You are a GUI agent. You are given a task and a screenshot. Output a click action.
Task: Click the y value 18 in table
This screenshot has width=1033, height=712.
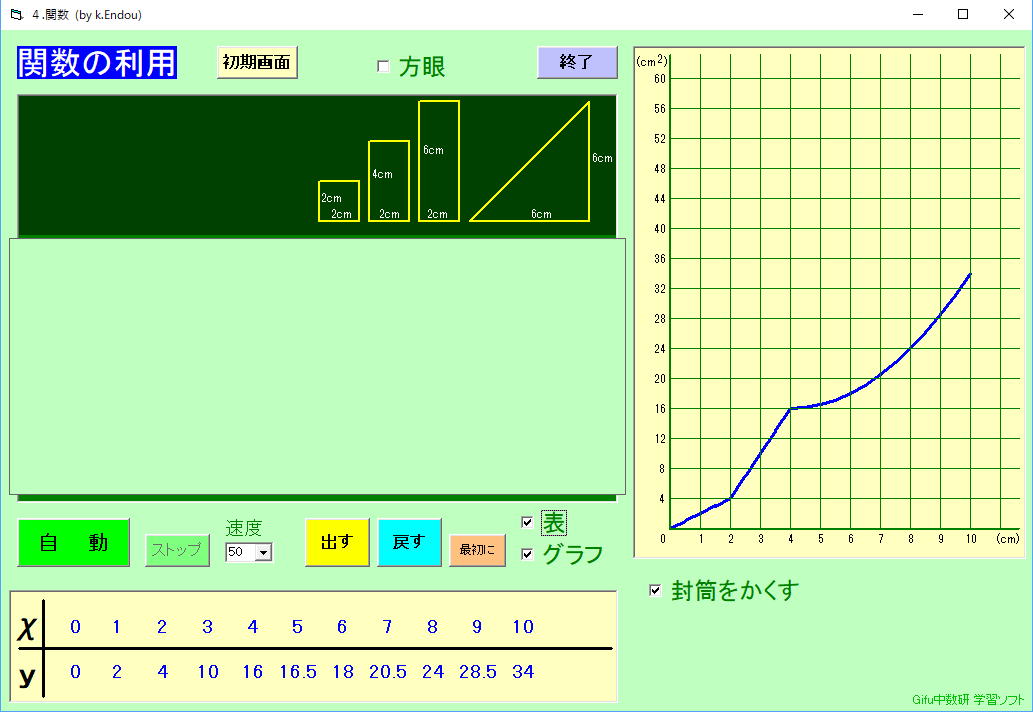point(343,672)
